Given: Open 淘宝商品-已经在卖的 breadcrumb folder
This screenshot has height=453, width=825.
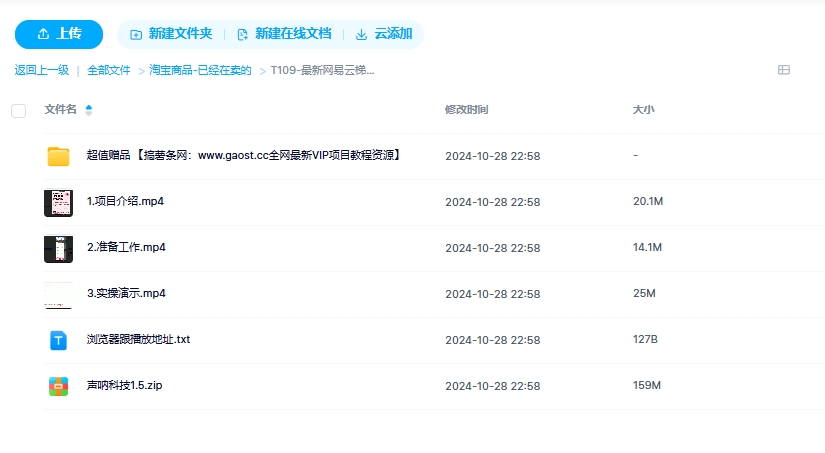Looking at the screenshot, I should (x=200, y=70).
